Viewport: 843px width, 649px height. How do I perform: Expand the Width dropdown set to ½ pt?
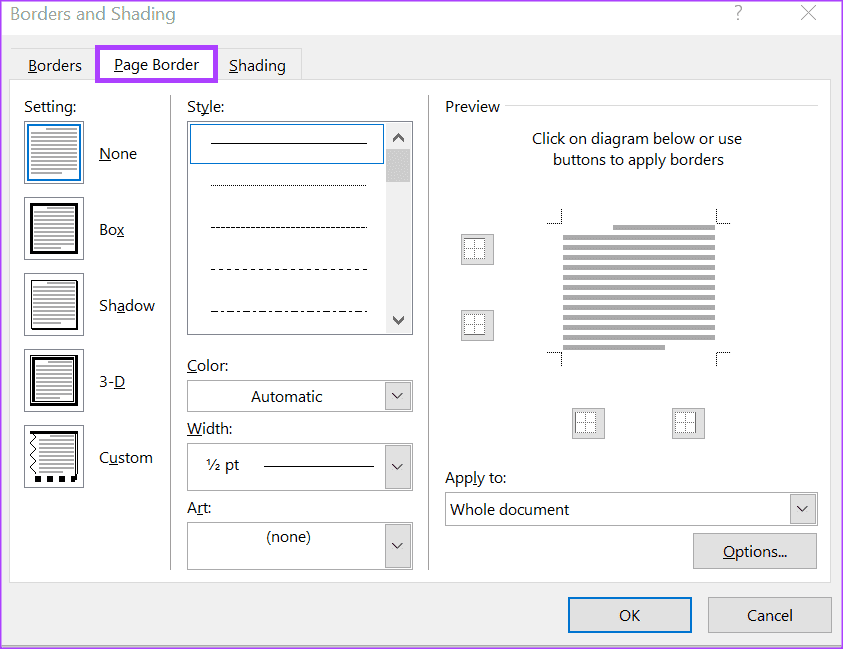click(x=398, y=466)
